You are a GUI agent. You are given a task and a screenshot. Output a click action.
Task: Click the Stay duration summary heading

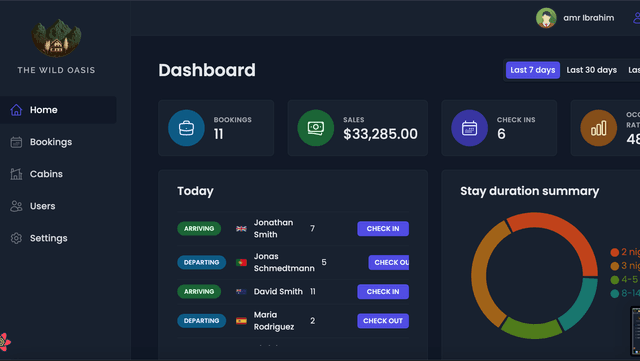tap(530, 191)
